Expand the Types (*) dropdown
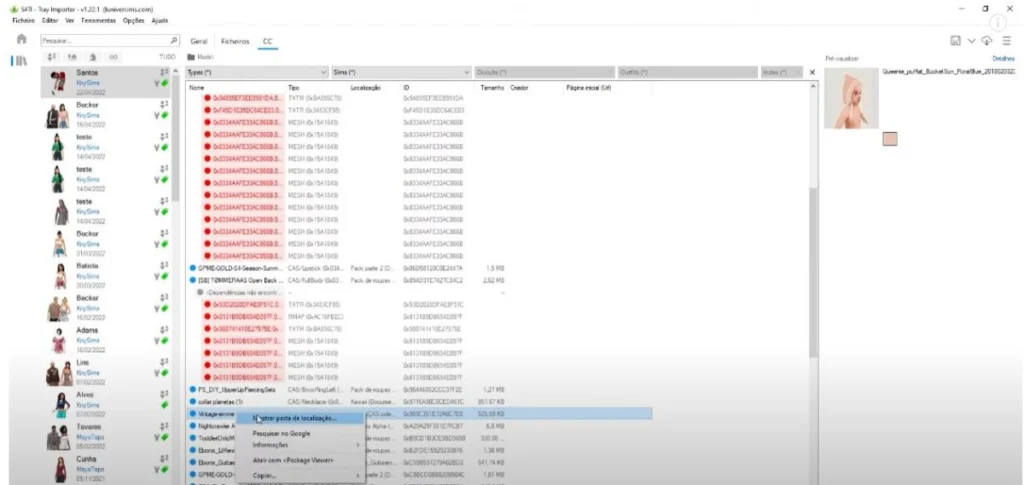Screen dimensions: 1024x485 (257, 72)
